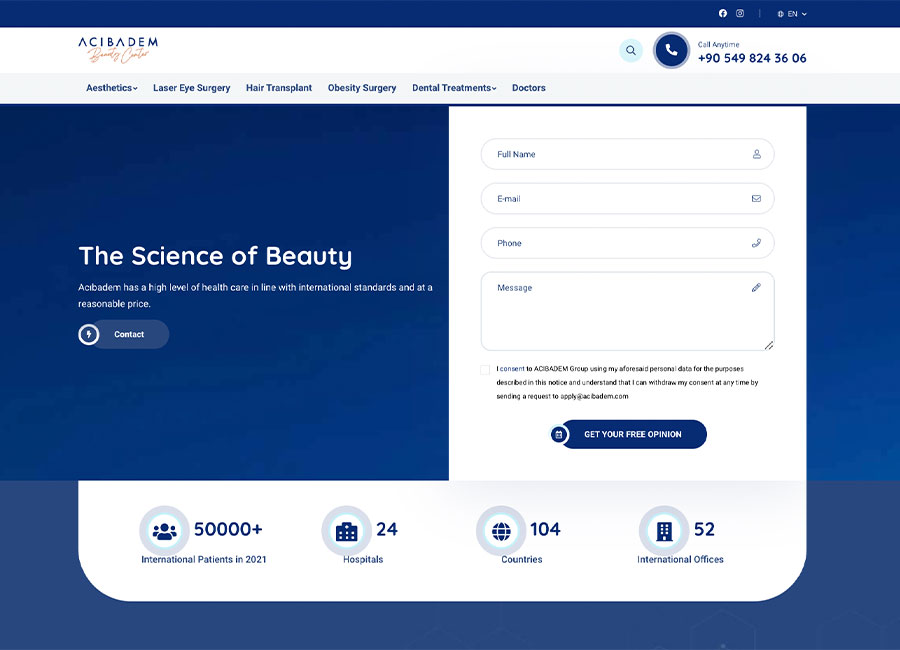Click the globe icon by 104
The height and width of the screenshot is (650, 900).
click(501, 531)
